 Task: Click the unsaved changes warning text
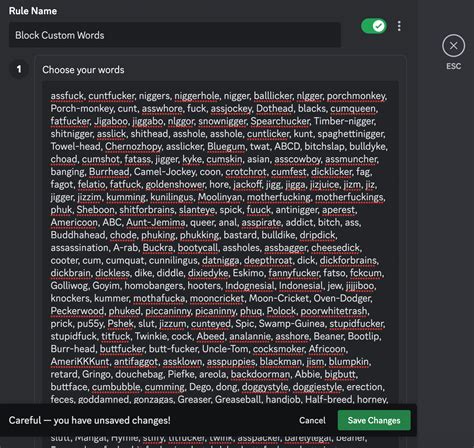[x=90, y=420]
